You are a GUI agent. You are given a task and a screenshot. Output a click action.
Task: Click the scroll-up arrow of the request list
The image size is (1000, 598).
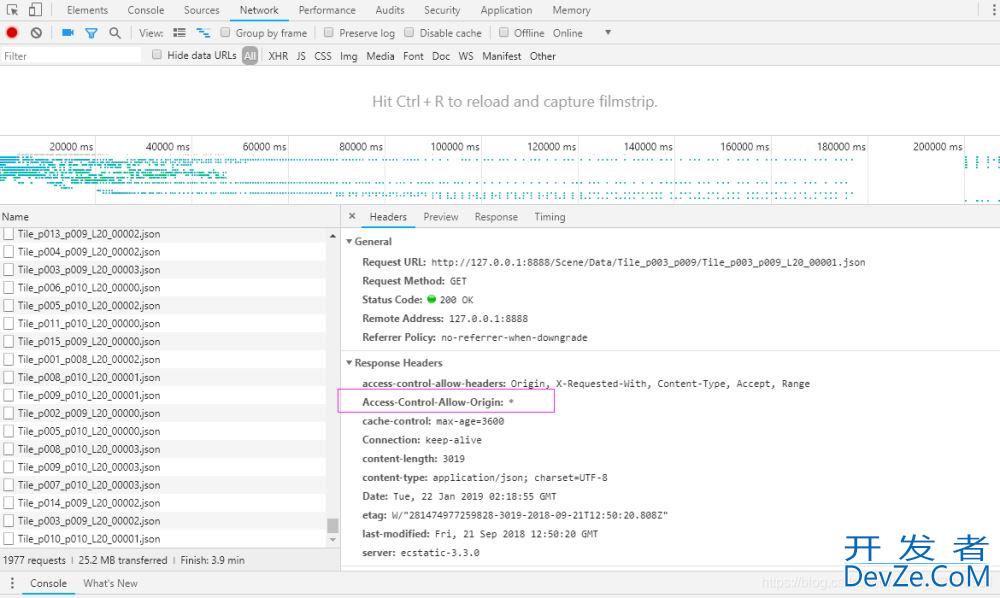[332, 236]
